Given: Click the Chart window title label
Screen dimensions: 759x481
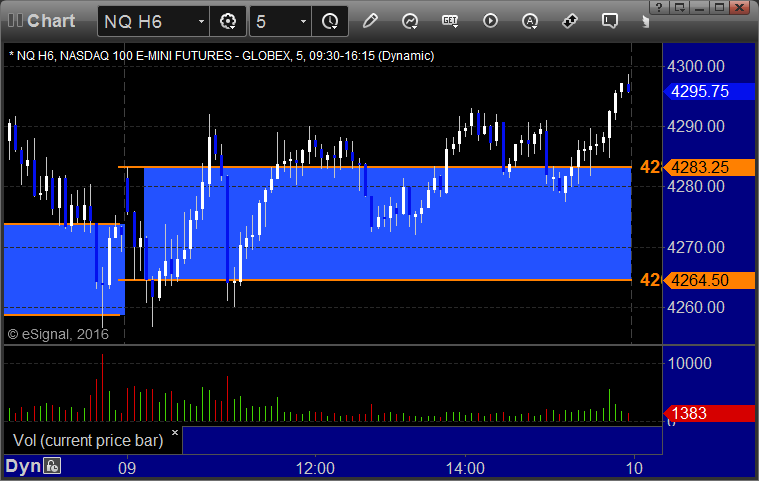Looking at the screenshot, I should (51, 21).
